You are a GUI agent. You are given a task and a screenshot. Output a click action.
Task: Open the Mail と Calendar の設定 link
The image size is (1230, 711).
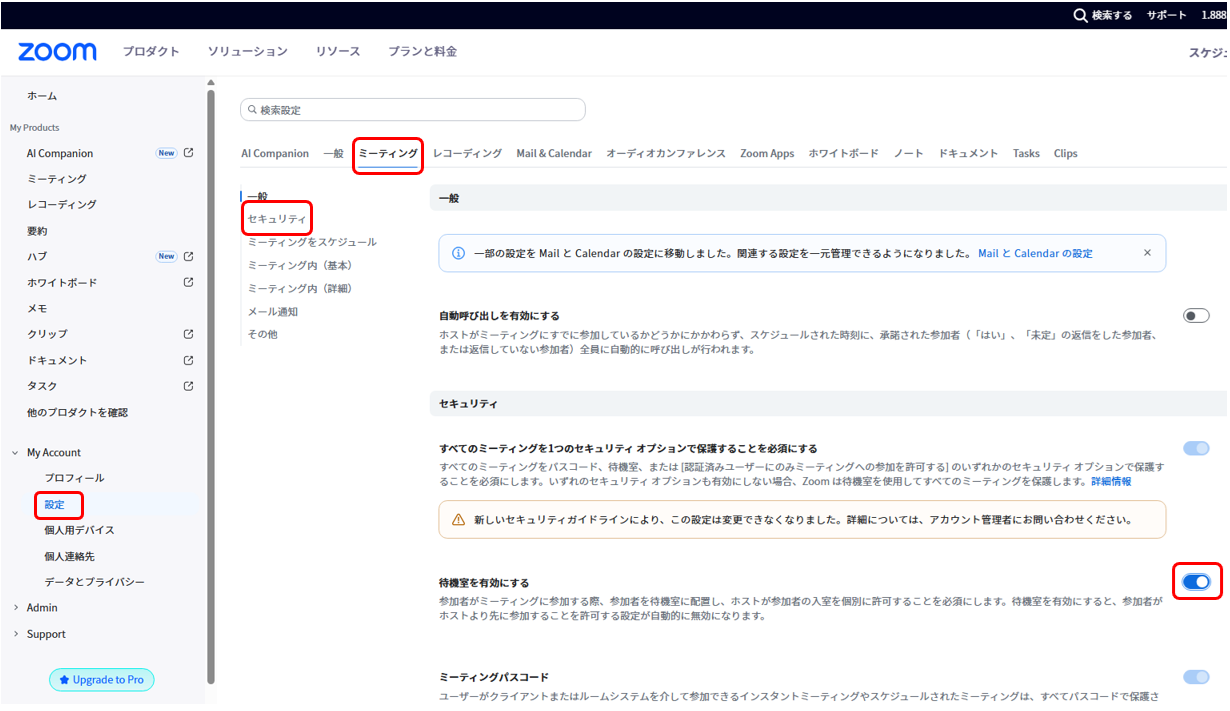1035,254
